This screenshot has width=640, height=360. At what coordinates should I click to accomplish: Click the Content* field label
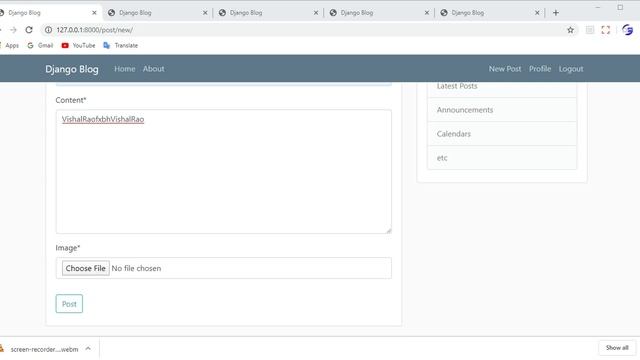tap(71, 100)
